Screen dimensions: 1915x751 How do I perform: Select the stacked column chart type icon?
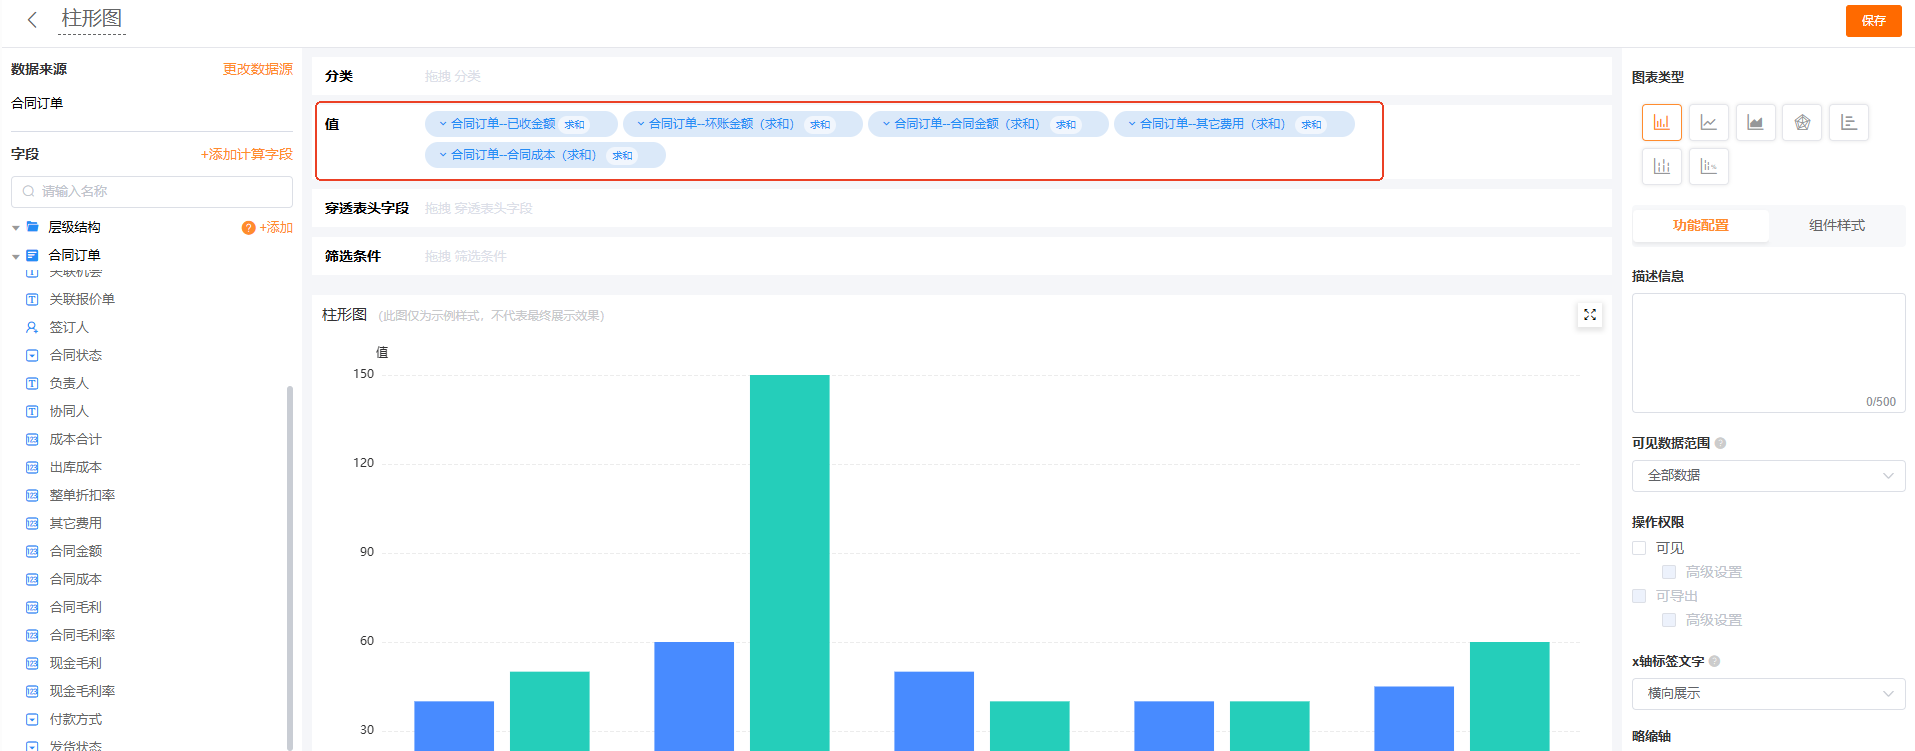pyautogui.click(x=1661, y=167)
